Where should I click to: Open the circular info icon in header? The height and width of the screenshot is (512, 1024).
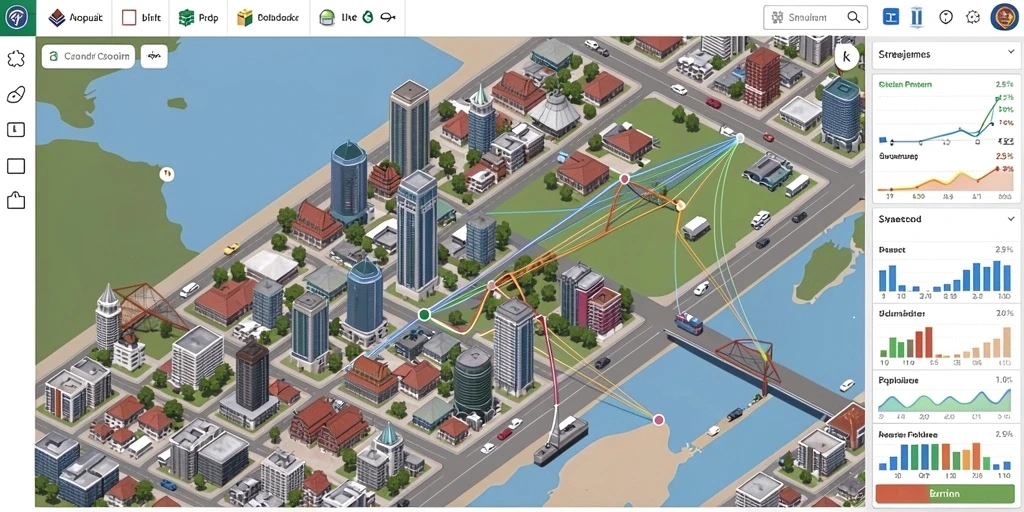point(946,18)
